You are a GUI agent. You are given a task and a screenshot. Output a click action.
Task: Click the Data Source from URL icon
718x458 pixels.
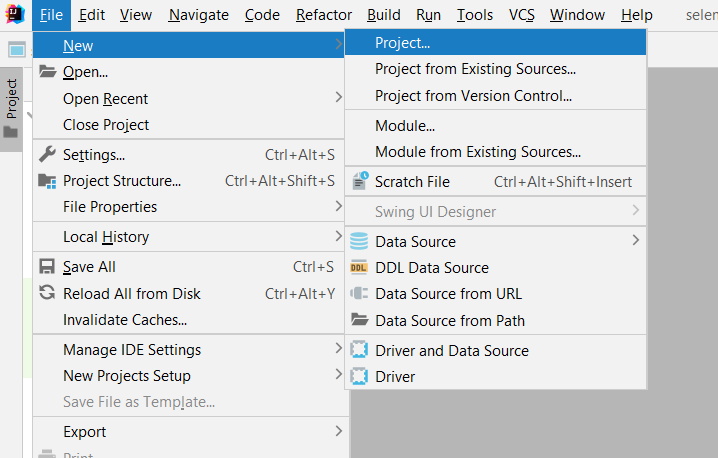pos(359,294)
